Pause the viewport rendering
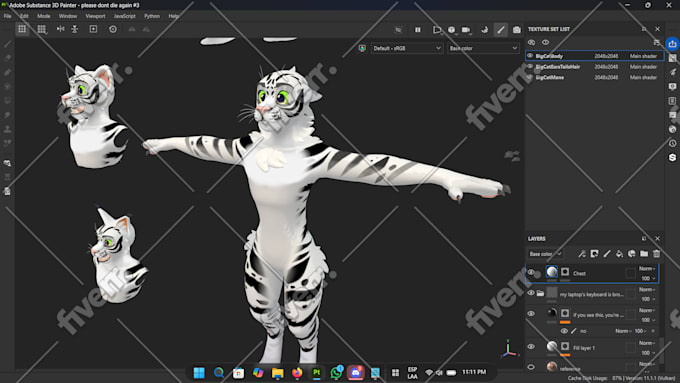The image size is (680, 383). pos(418,29)
